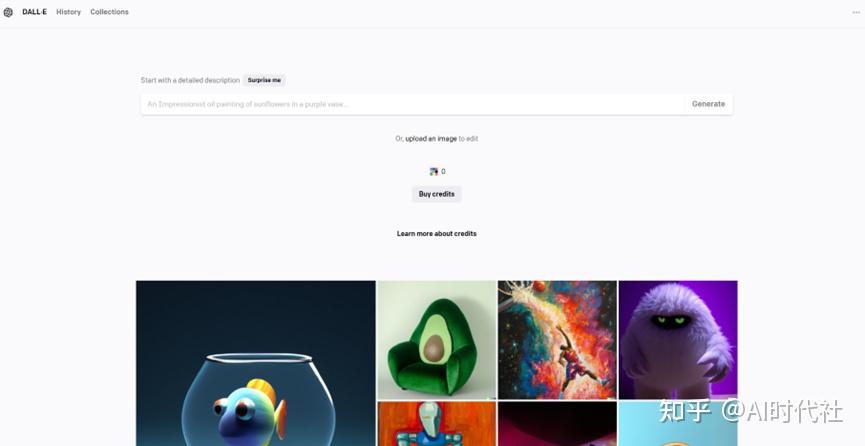Screen dimensions: 865x446
Task: Open the robot painting on orange background
Action: pos(437,424)
